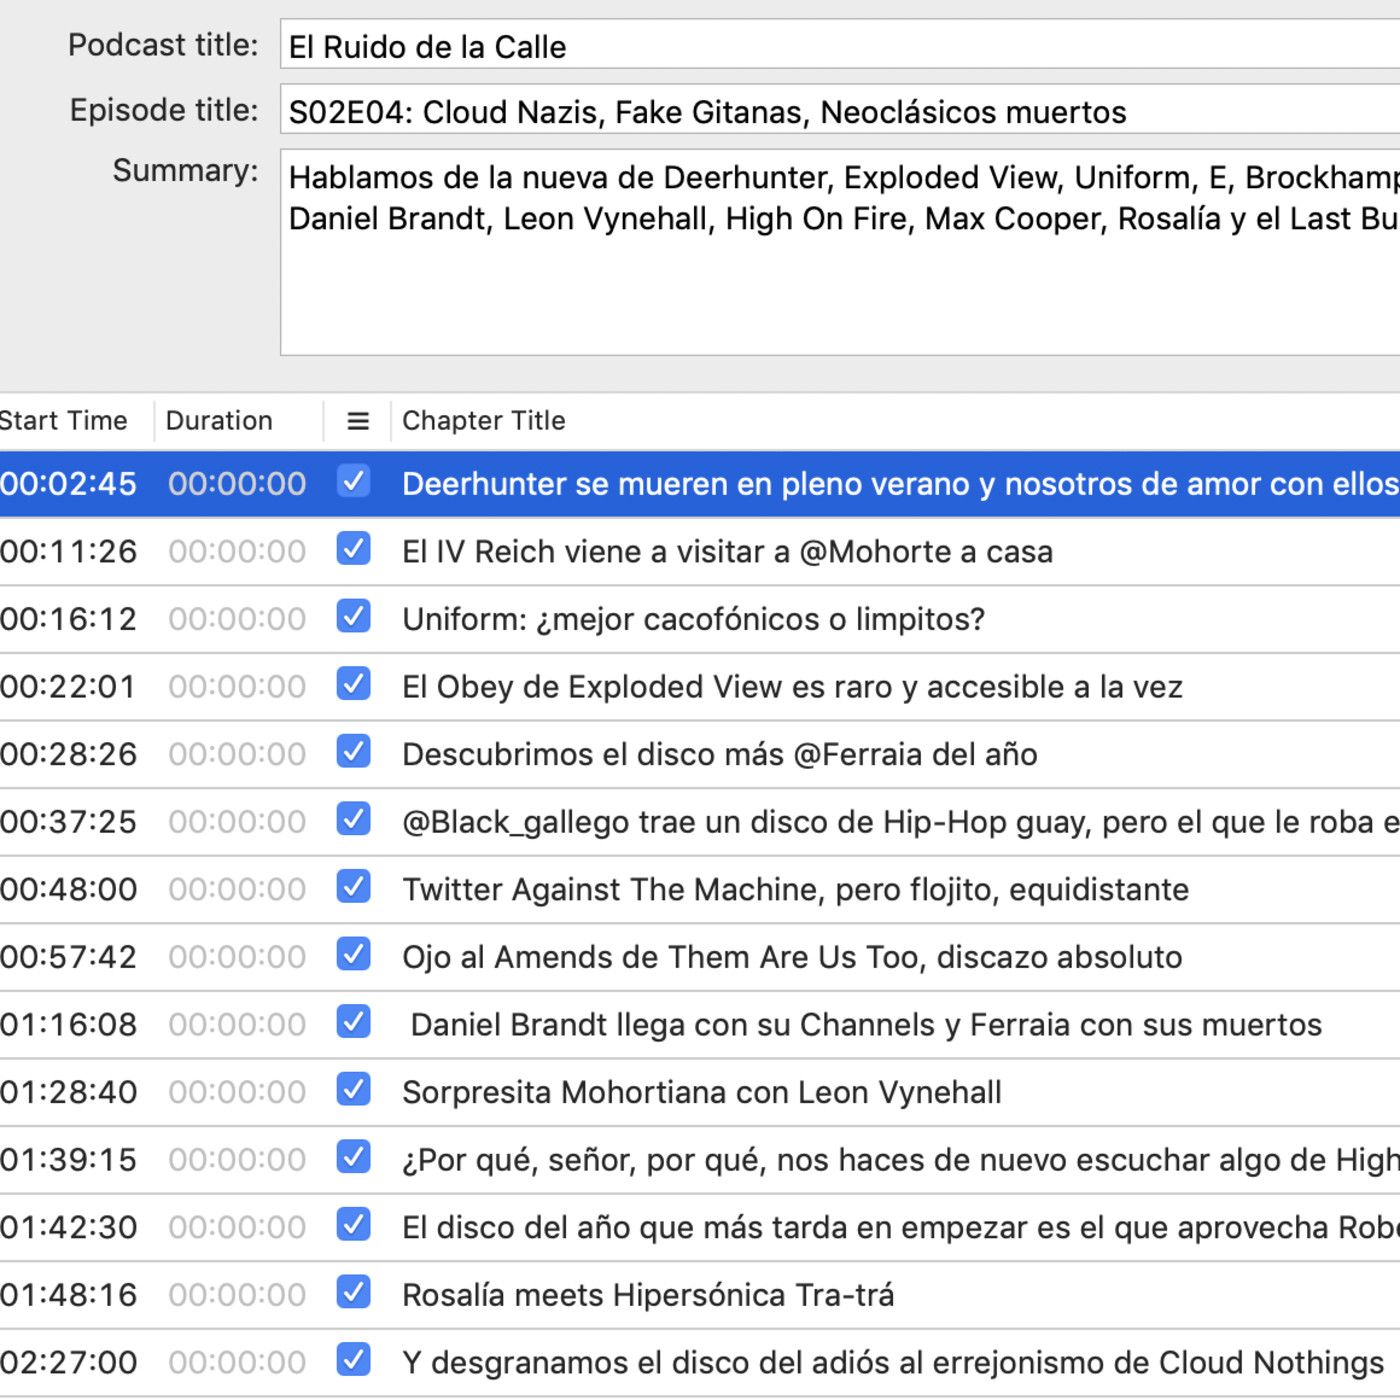The height and width of the screenshot is (1400, 1400).
Task: Toggle checkbox for El IV Reich chapter
Action: point(354,550)
